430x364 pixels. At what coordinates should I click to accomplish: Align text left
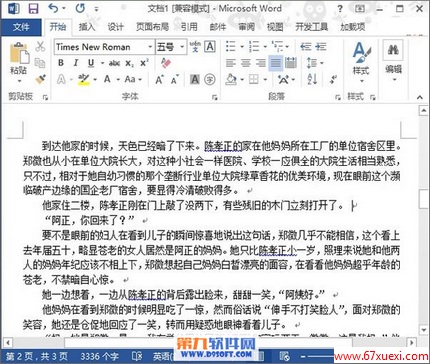(231, 63)
